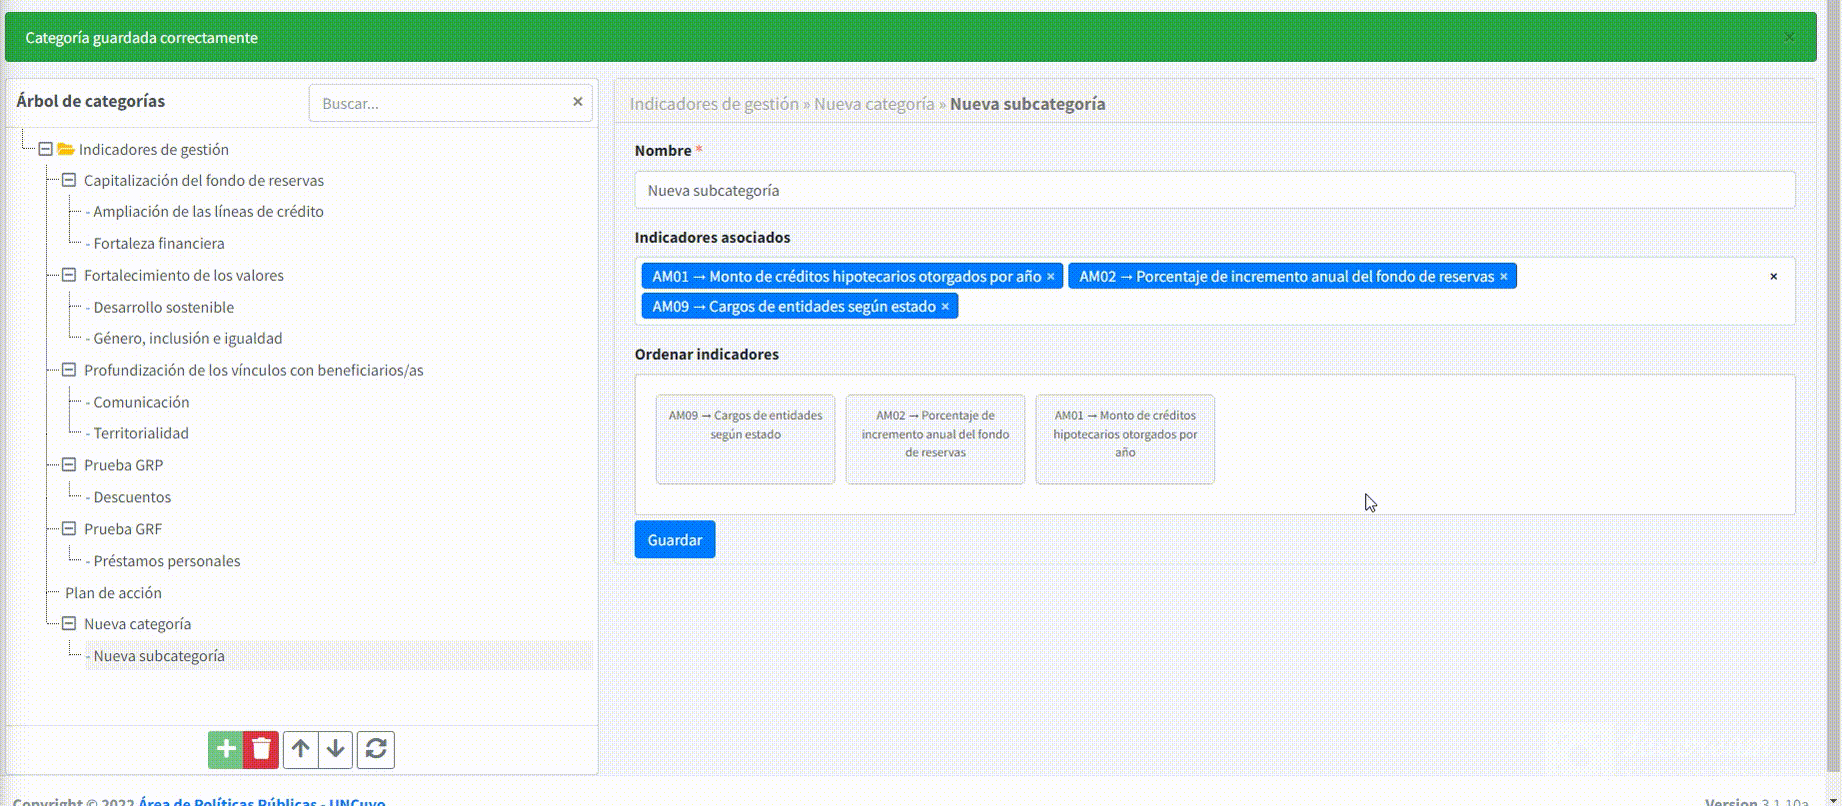Click the Guardar button

pyautogui.click(x=674, y=540)
